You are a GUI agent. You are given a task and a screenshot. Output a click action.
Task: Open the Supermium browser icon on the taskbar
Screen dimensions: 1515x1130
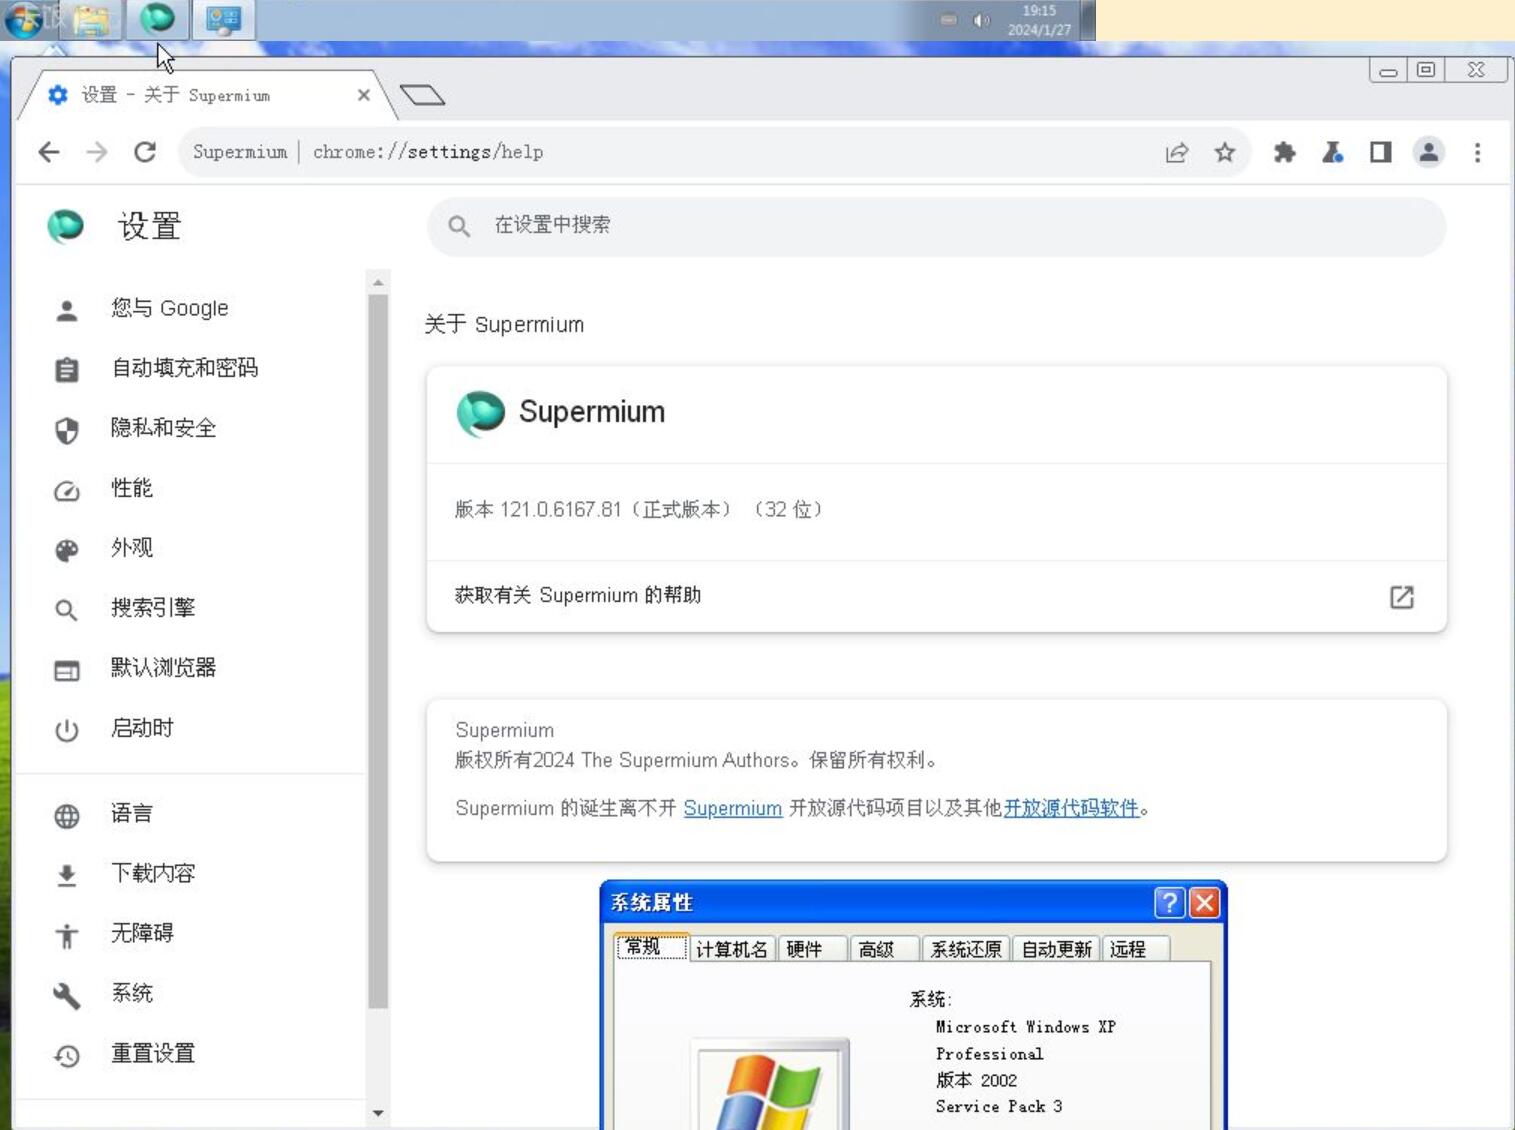tap(157, 20)
